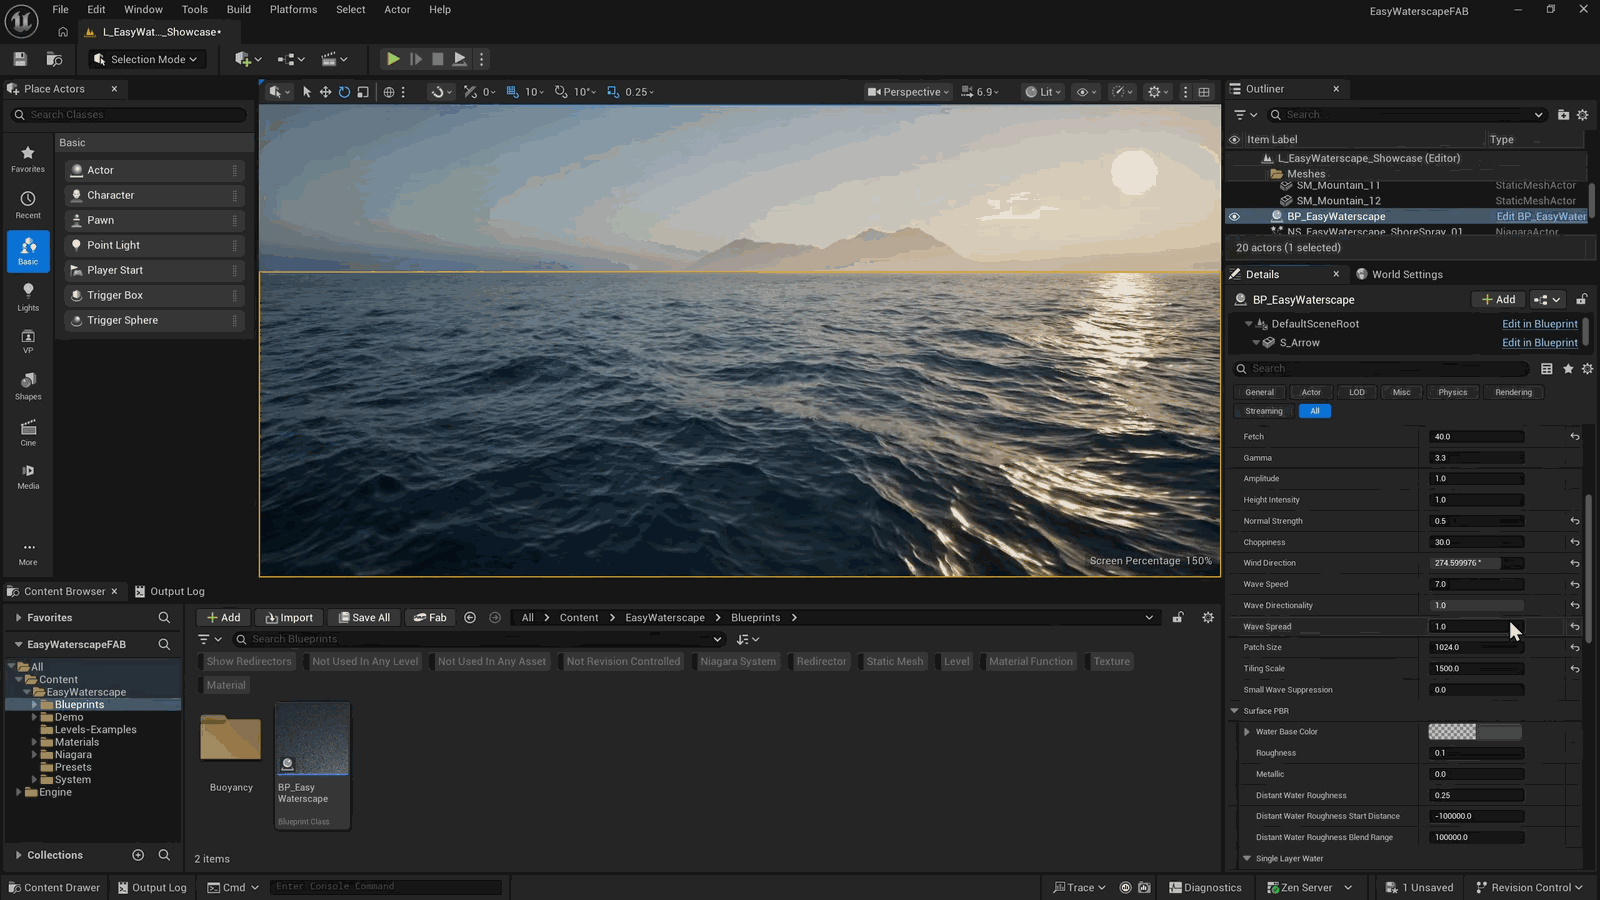Screen dimensions: 1600x900
Task: Start Play in Editor with green play button
Action: 393,59
